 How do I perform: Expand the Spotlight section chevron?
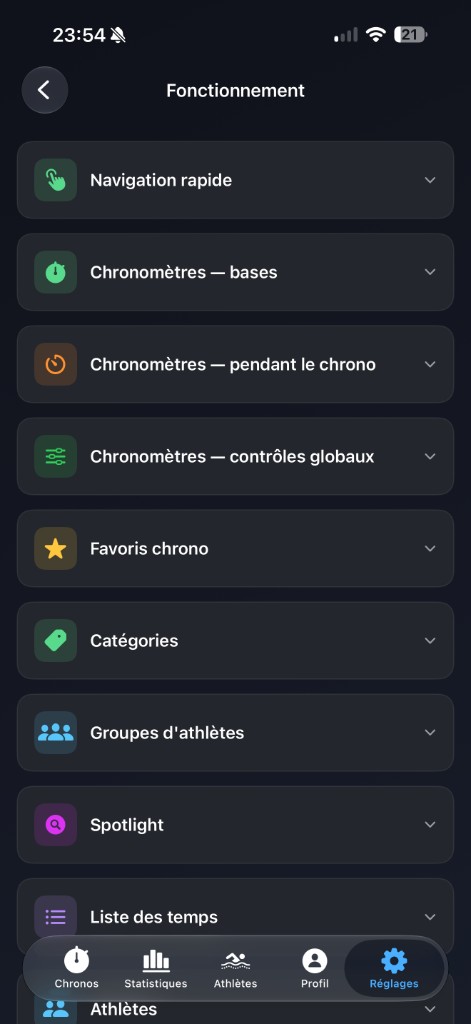pyautogui.click(x=430, y=824)
